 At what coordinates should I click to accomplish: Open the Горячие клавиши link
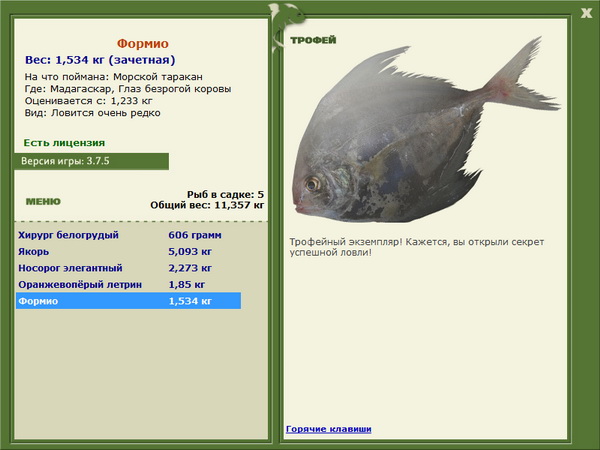(x=329, y=429)
